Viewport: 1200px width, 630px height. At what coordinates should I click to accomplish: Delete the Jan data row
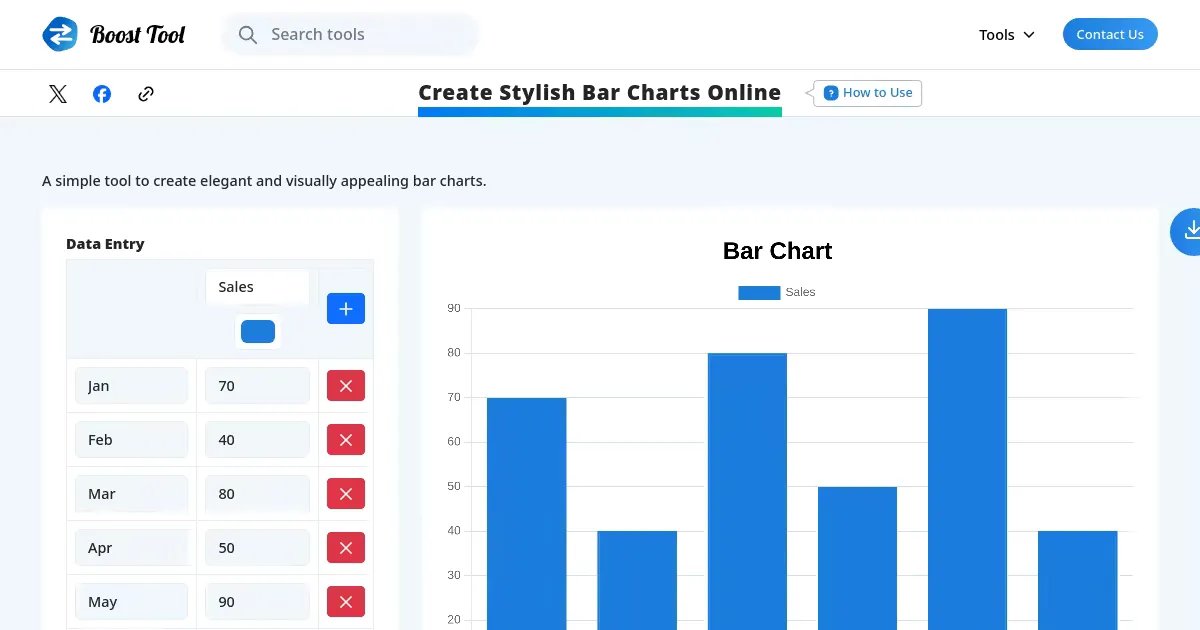[x=345, y=386]
